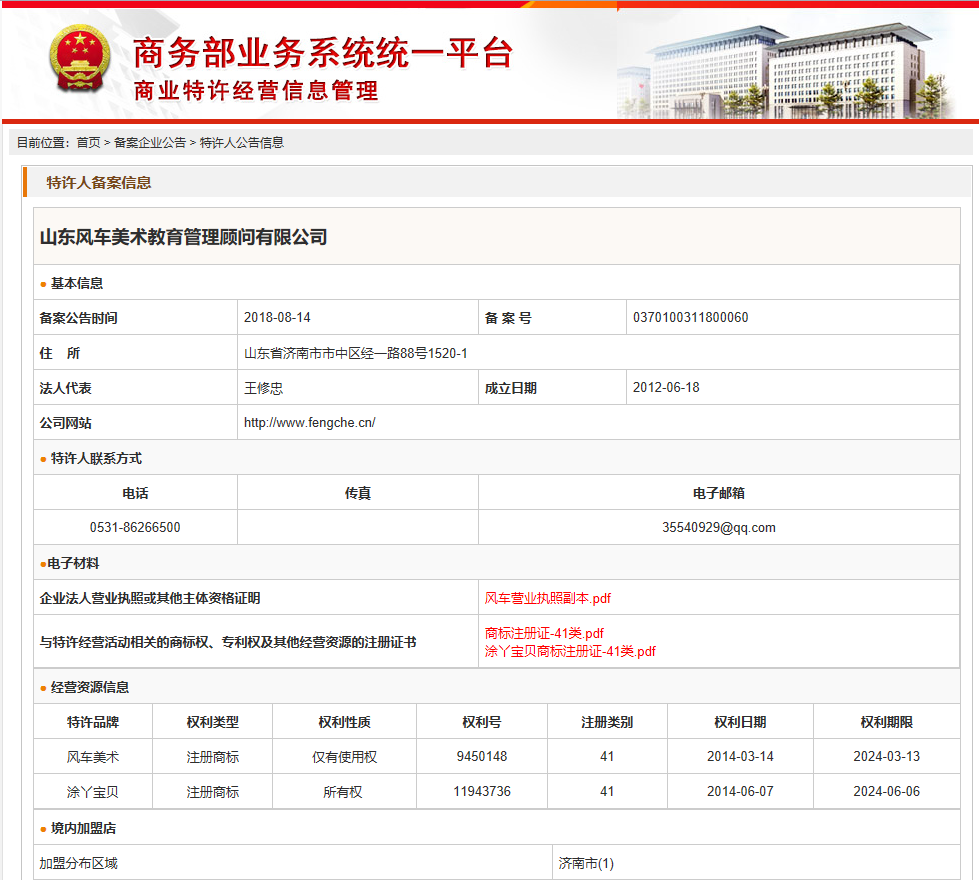Open 涂丫宝贝商标注册证-41类.pdf attachment
Screen dimensions: 979x880
(570, 651)
